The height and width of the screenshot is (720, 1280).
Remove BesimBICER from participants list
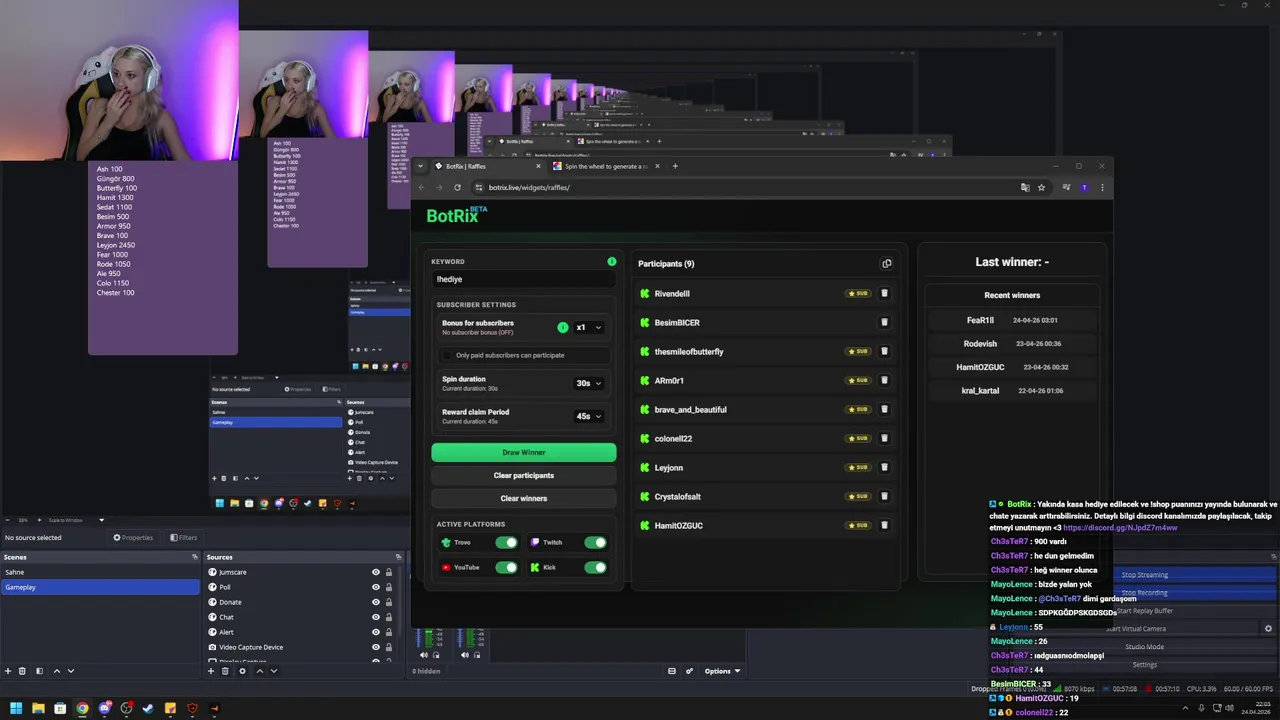[884, 322]
